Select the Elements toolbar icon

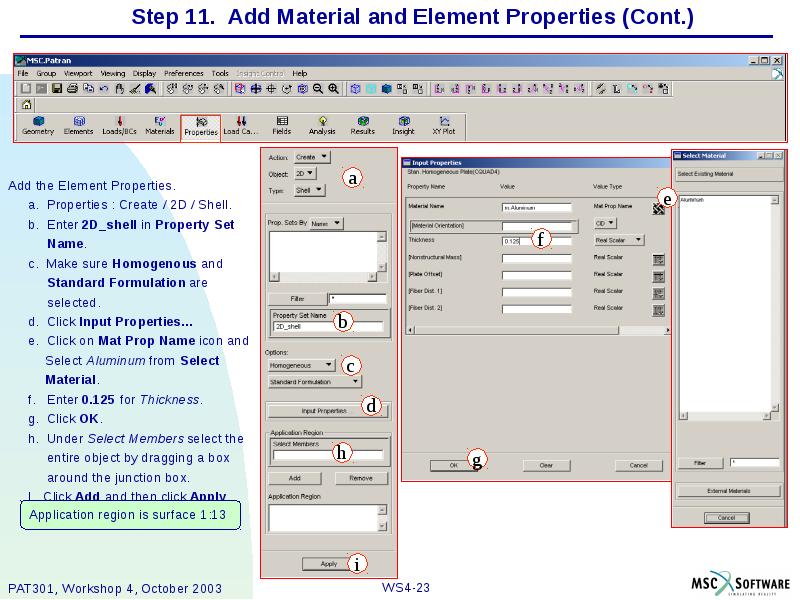[x=78, y=126]
